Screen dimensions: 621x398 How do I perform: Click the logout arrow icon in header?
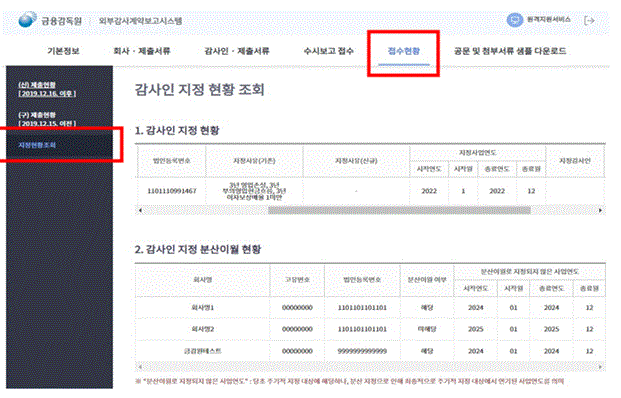[589, 20]
